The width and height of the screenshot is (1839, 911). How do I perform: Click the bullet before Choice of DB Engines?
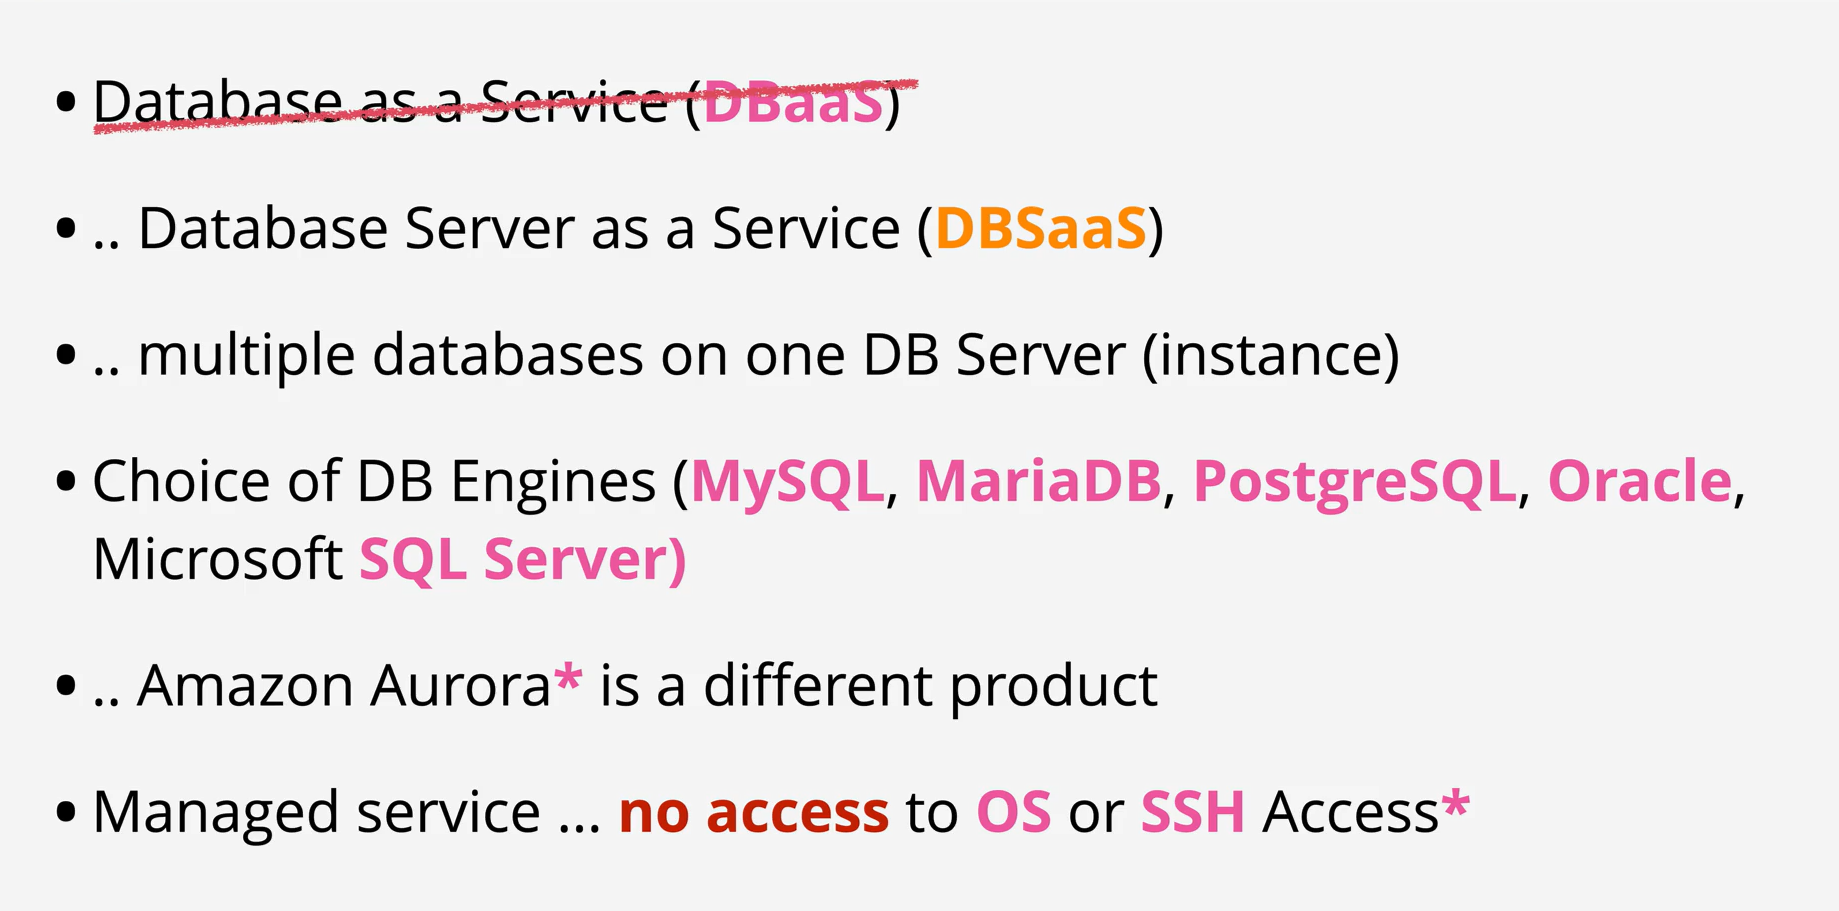coord(66,481)
